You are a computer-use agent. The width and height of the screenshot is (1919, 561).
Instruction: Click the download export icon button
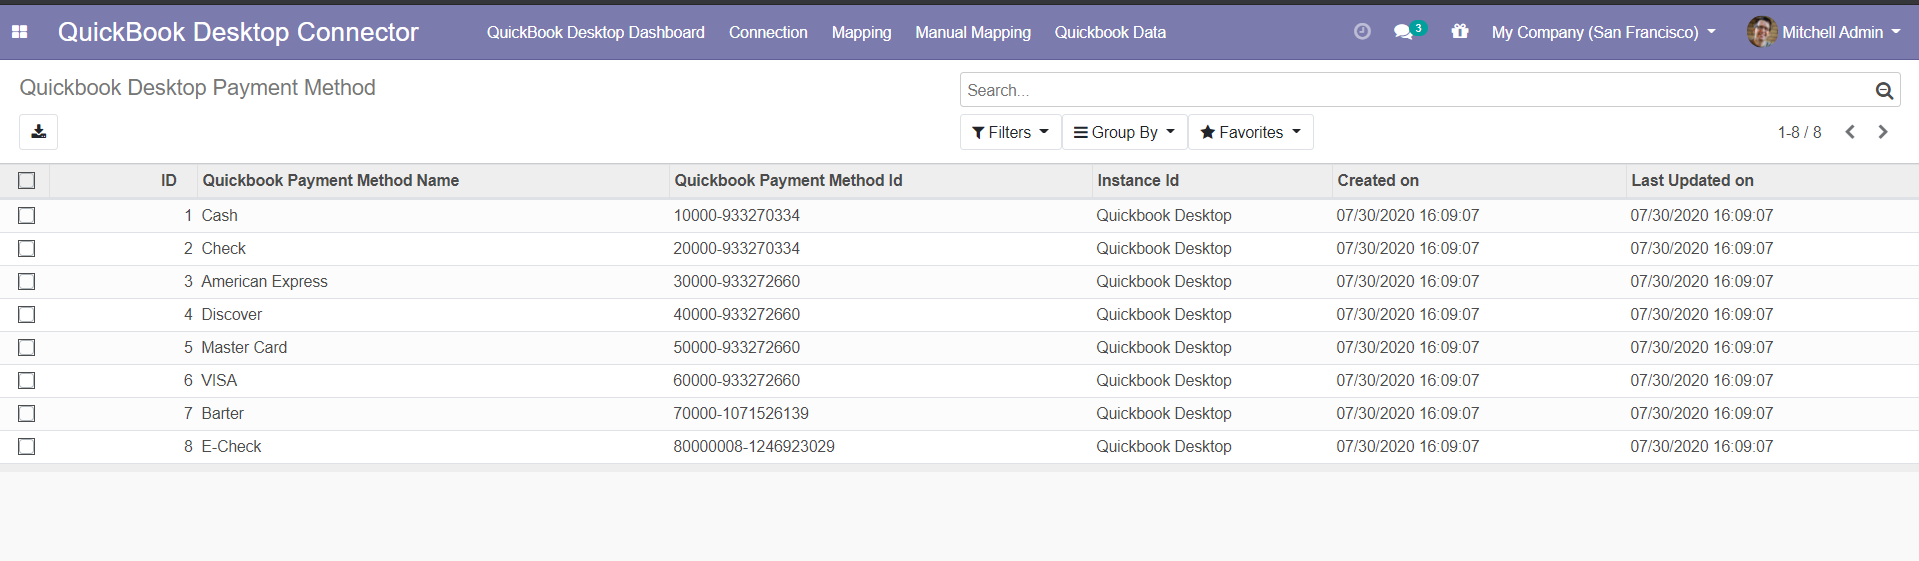click(x=39, y=132)
